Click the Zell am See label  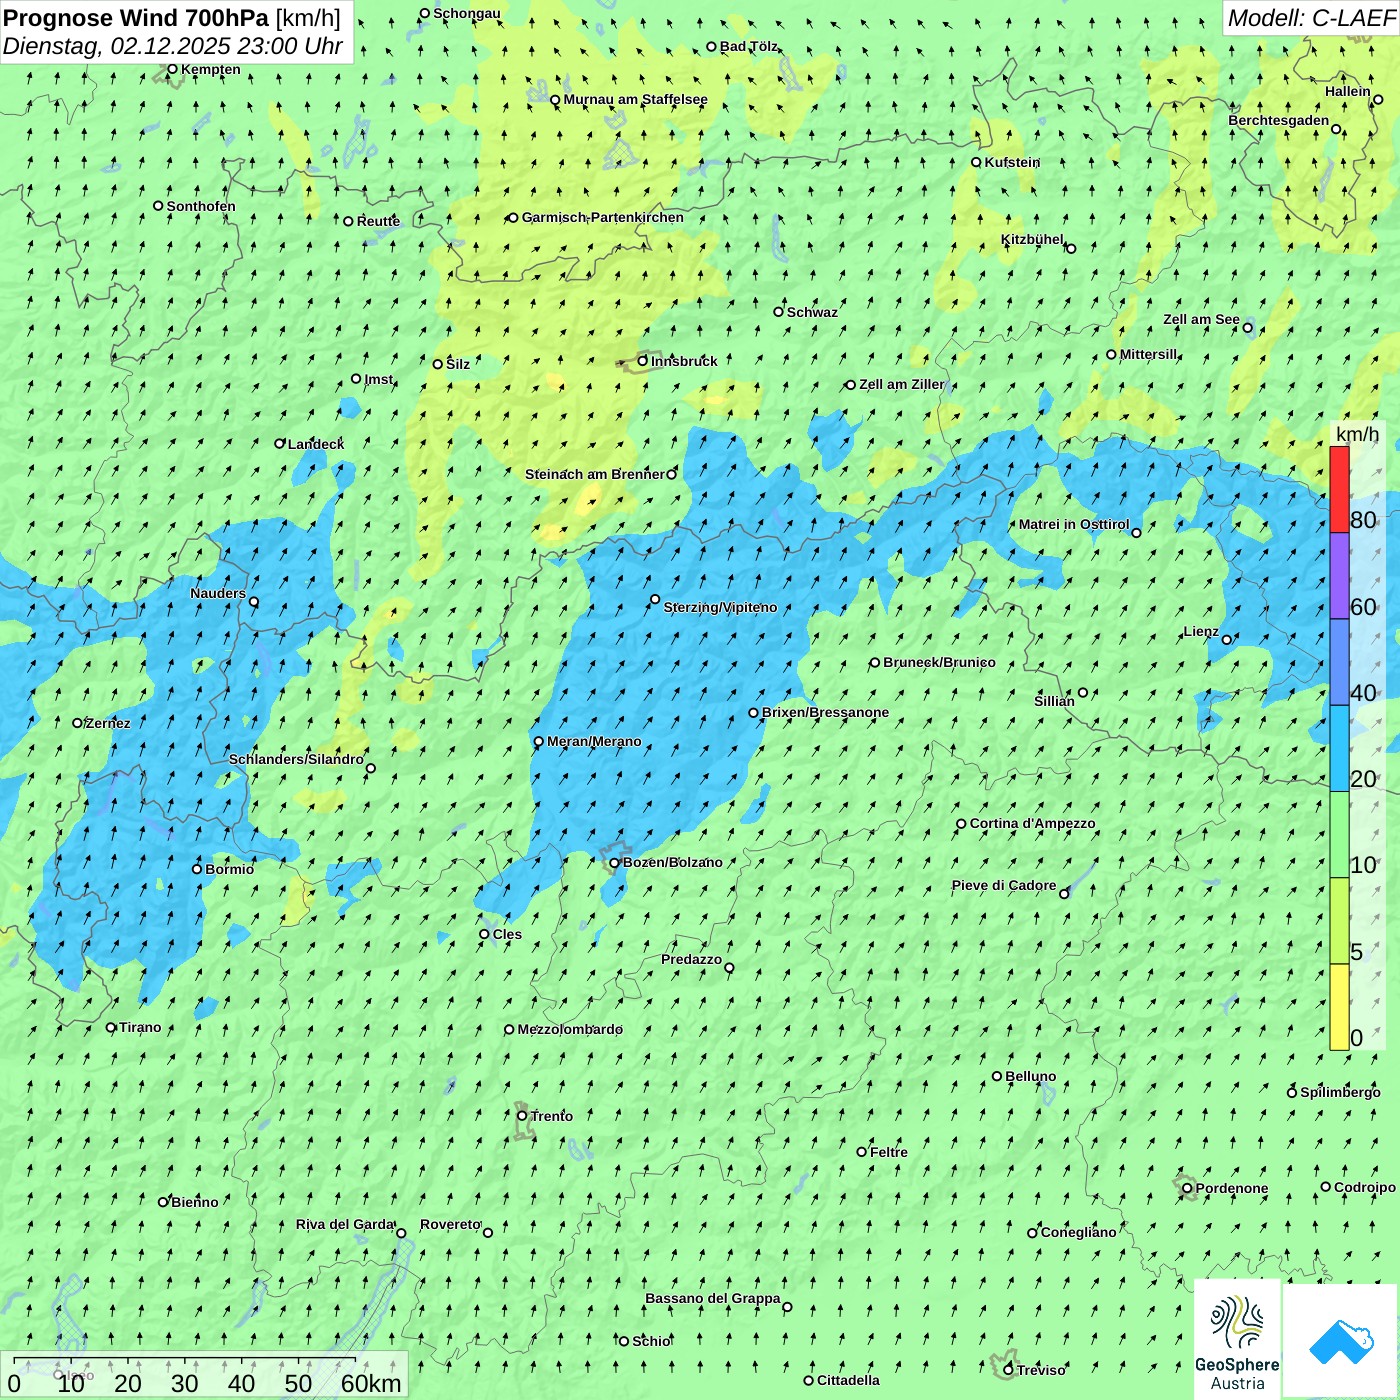coord(1201,319)
